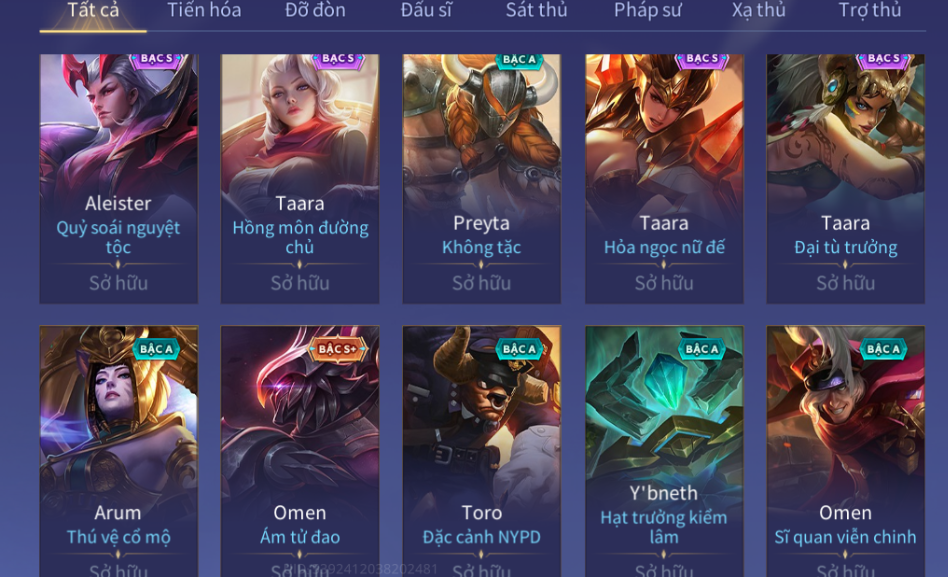
Task: Switch to the Tiến hóa tab
Action: pos(204,10)
